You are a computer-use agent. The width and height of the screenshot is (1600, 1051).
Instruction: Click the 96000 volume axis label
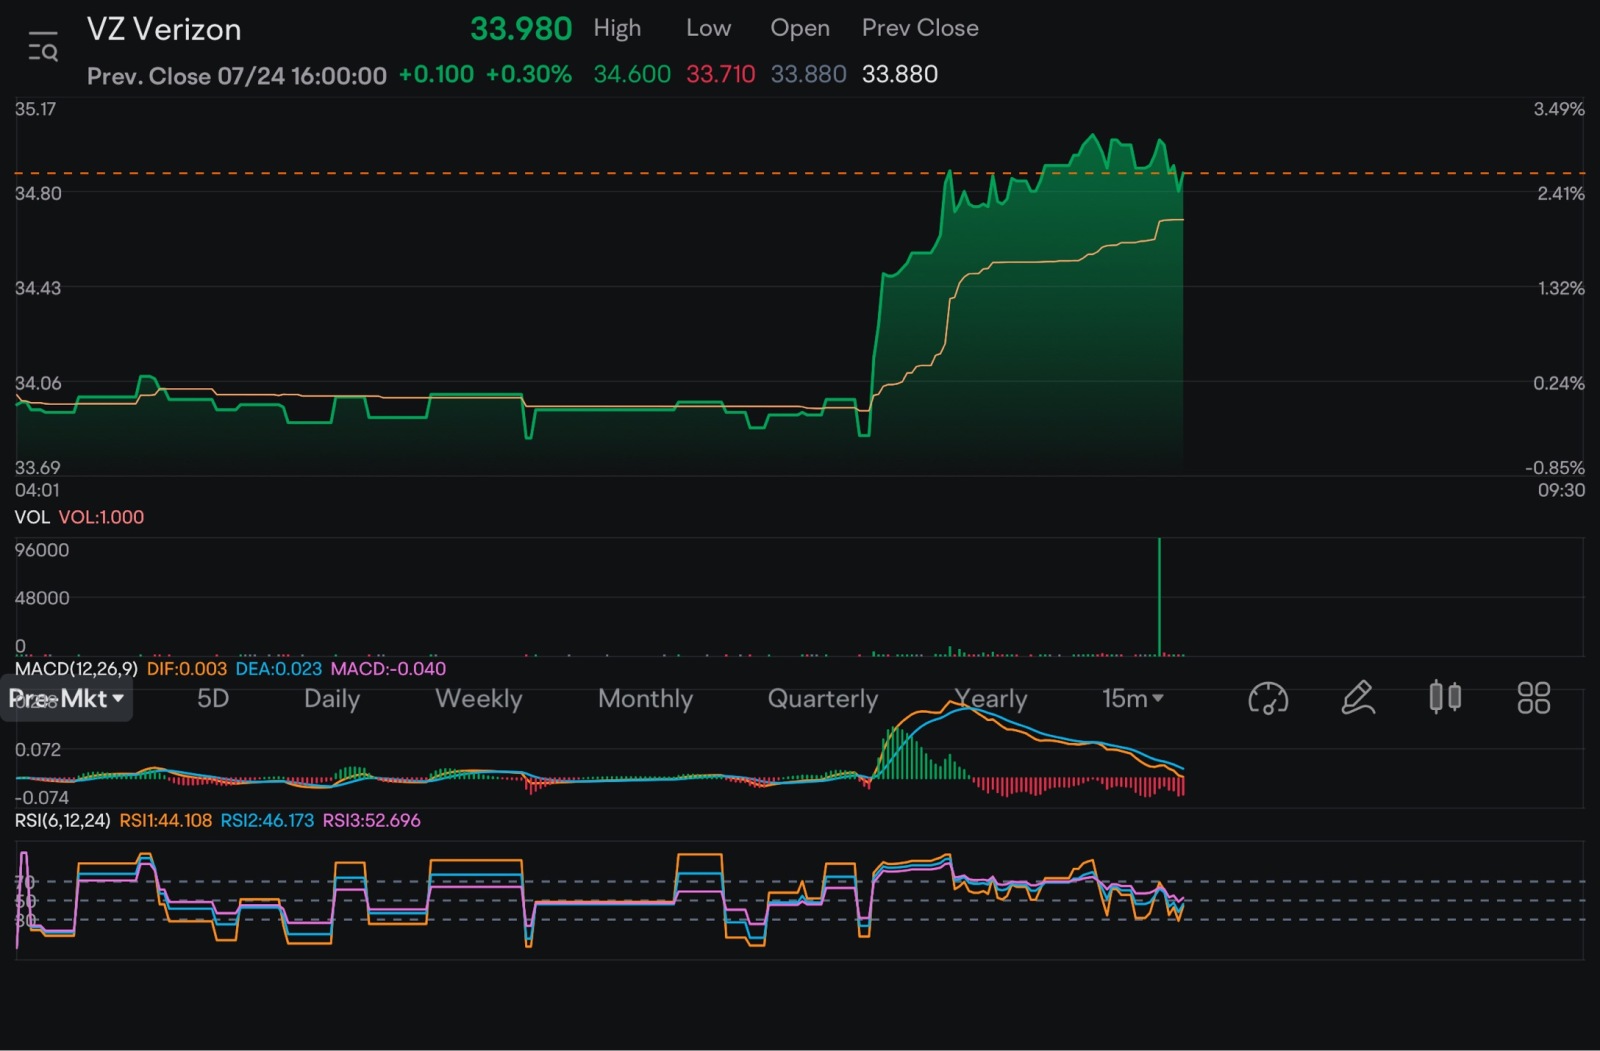[42, 550]
